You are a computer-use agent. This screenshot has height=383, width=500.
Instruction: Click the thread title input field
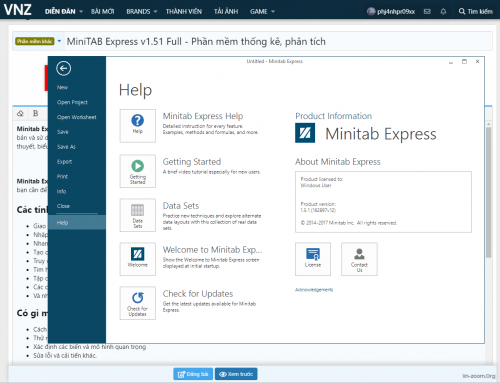coord(278,41)
